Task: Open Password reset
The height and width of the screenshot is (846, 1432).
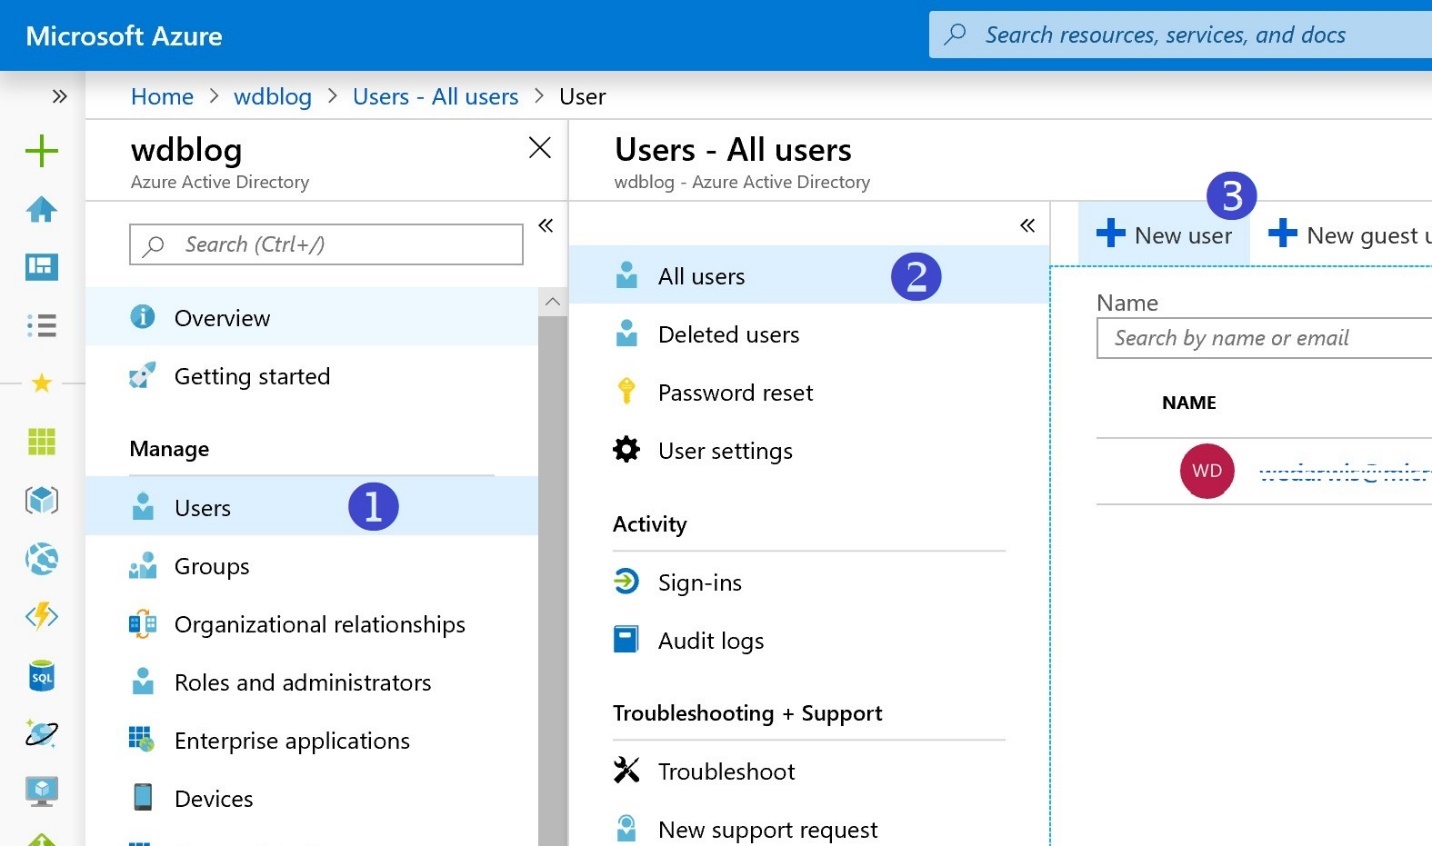Action: coord(808,392)
